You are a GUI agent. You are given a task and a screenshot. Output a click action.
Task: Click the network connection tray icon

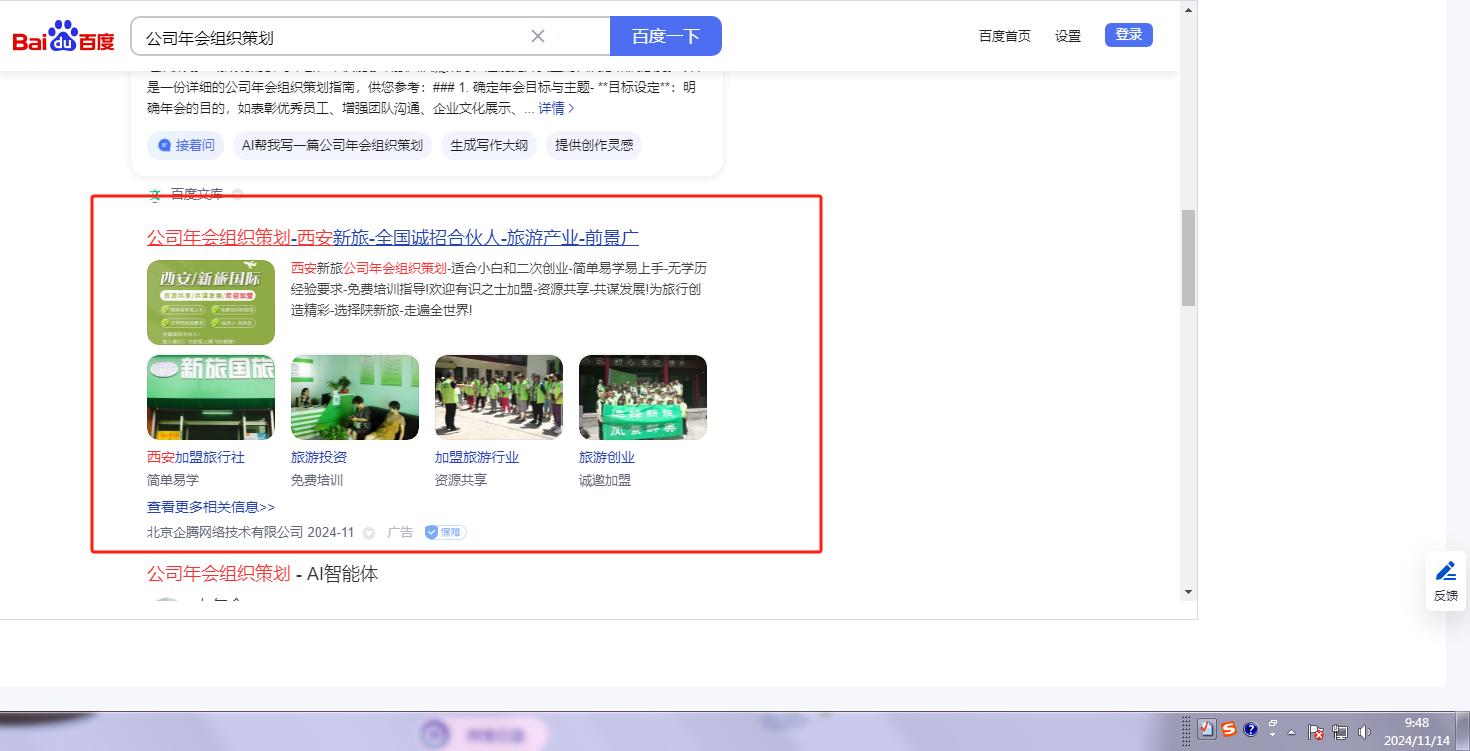[x=1339, y=731]
